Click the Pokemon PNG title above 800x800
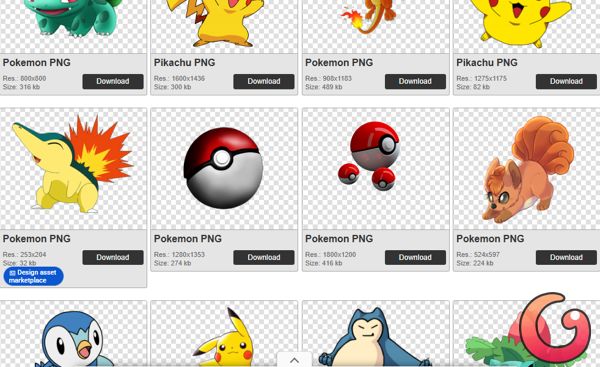600x367 pixels. [x=37, y=63]
